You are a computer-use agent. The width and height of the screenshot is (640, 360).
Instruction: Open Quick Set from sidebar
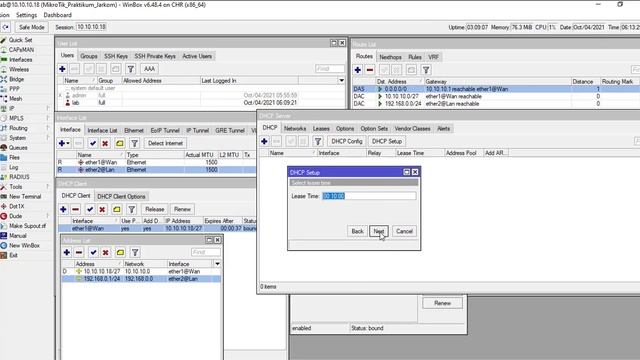(x=20, y=40)
